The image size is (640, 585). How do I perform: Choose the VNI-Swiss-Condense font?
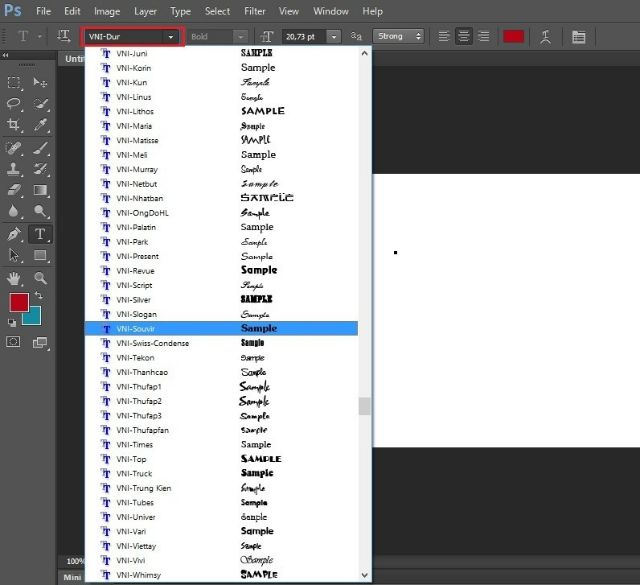pyautogui.click(x=221, y=343)
